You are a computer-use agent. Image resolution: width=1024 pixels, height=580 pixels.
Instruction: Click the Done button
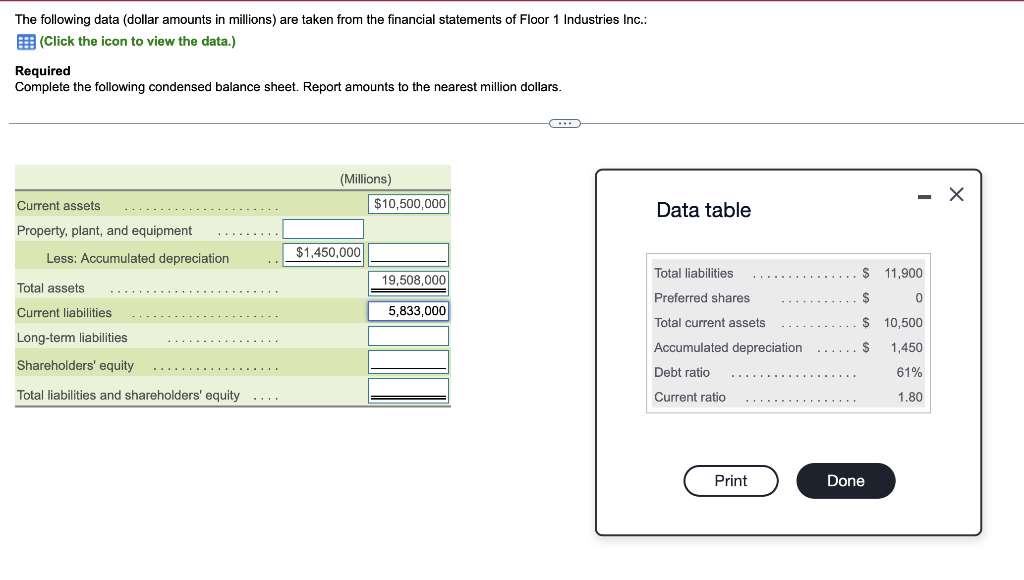846,481
